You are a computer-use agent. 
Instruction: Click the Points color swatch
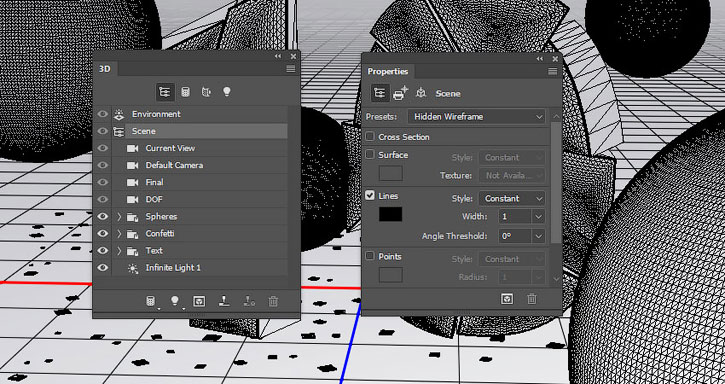(391, 275)
